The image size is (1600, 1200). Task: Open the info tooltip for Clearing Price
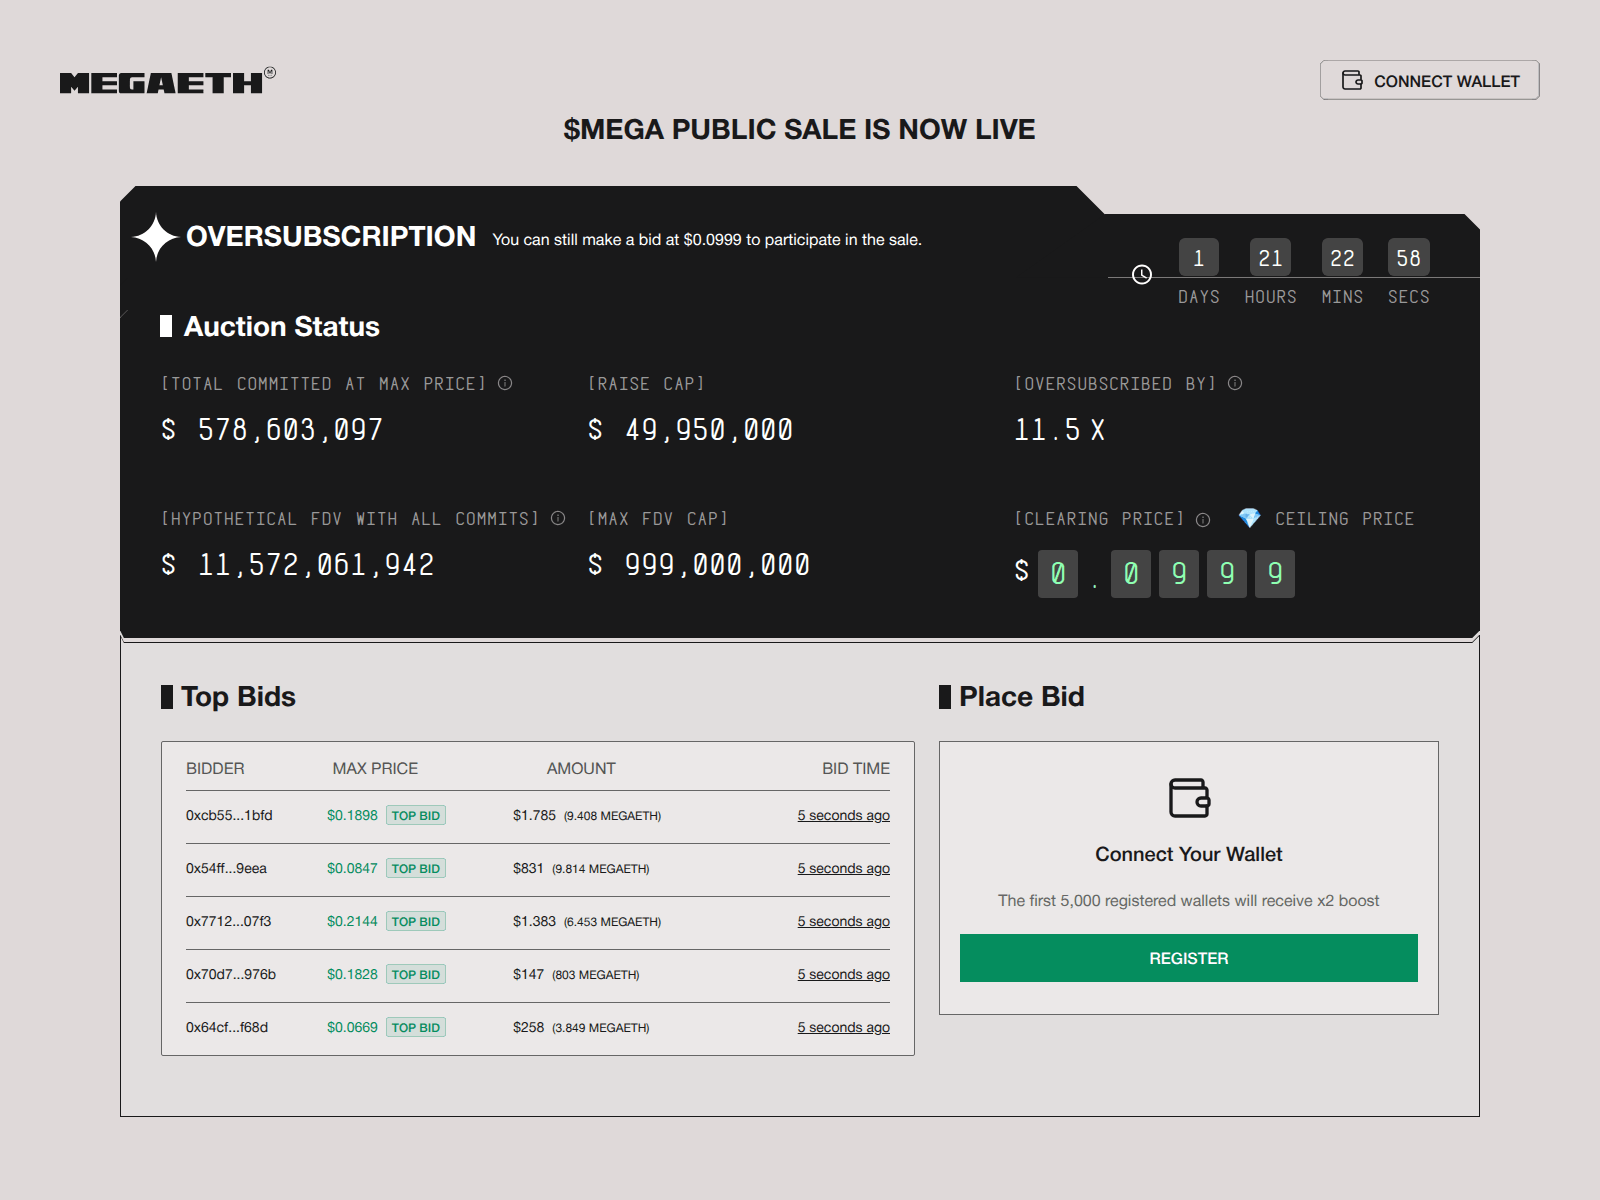coord(1201,519)
